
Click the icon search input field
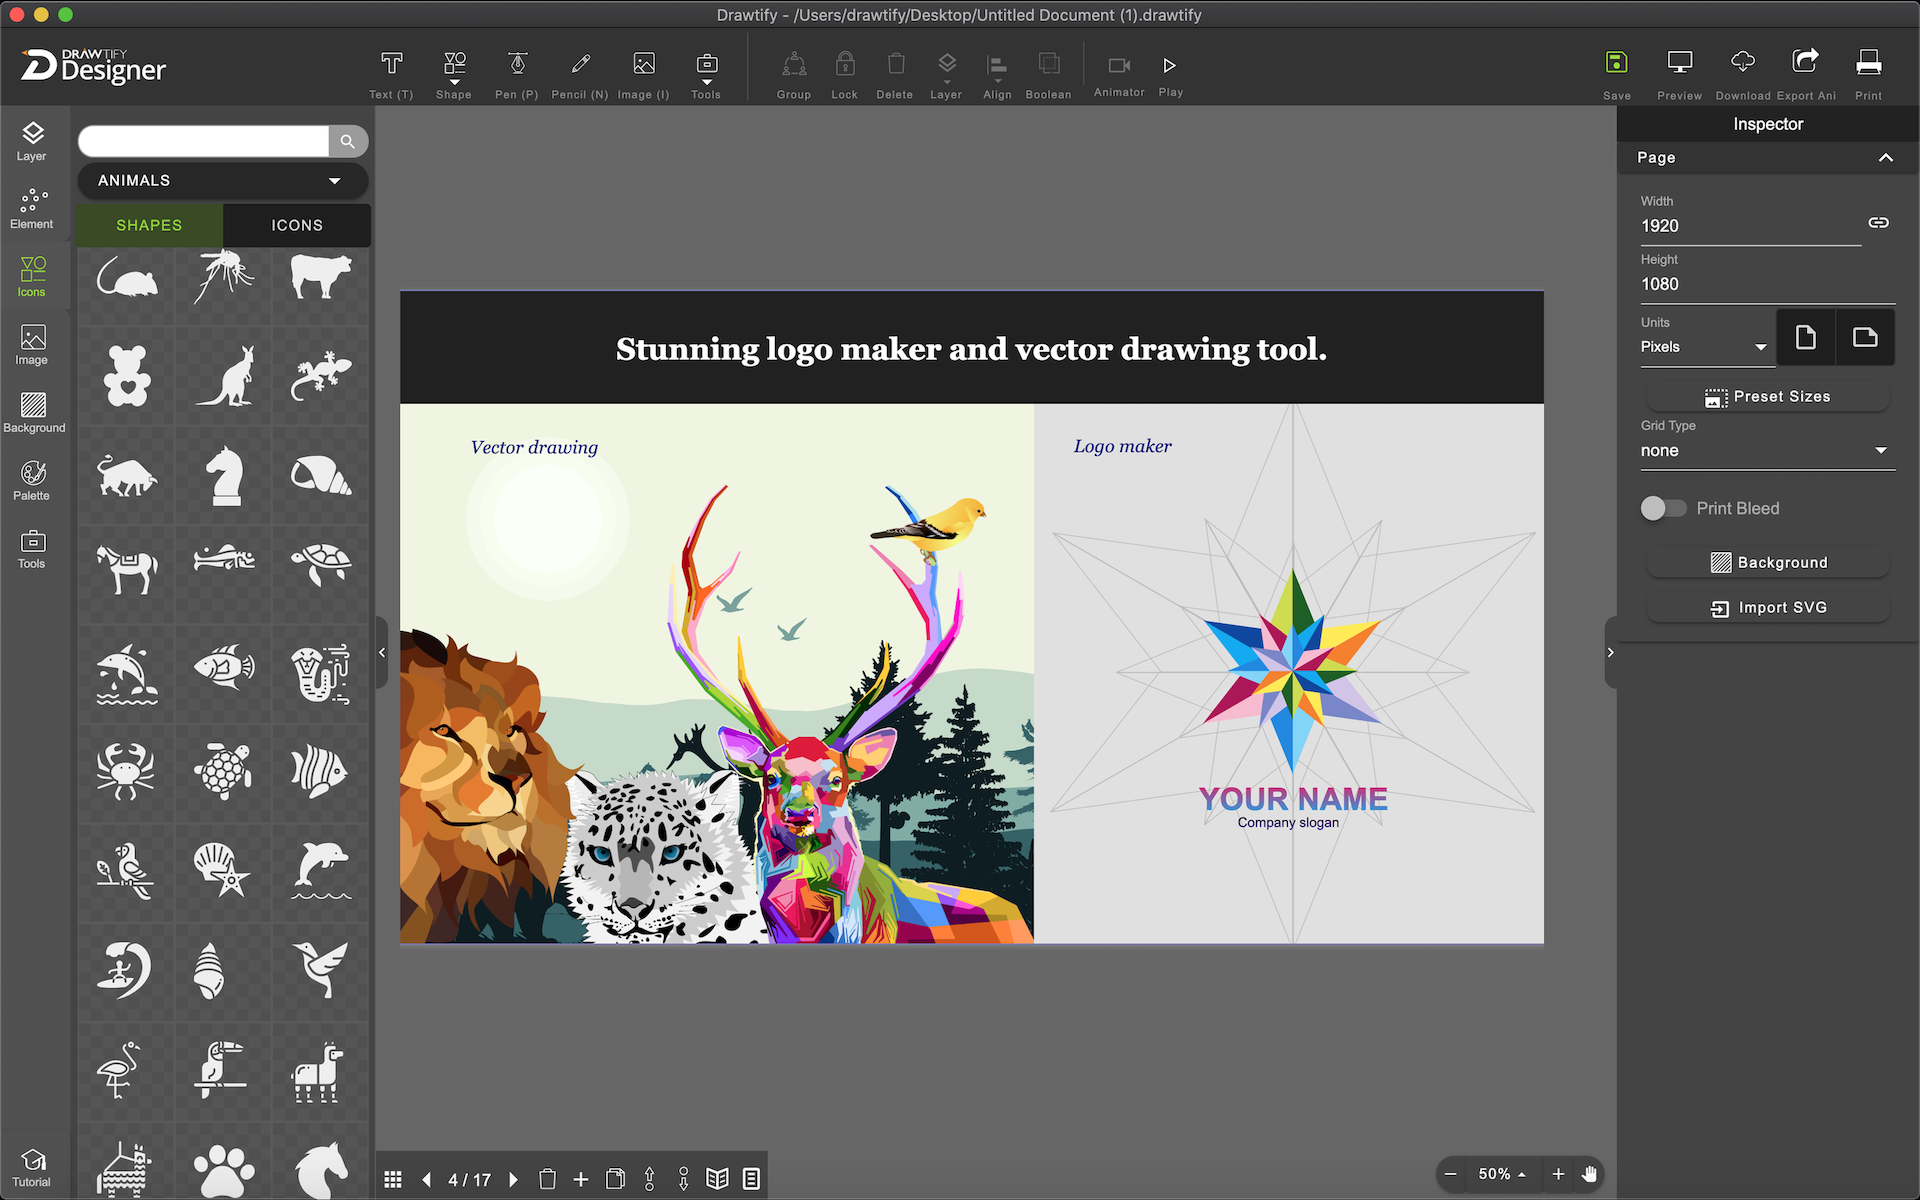click(x=203, y=141)
